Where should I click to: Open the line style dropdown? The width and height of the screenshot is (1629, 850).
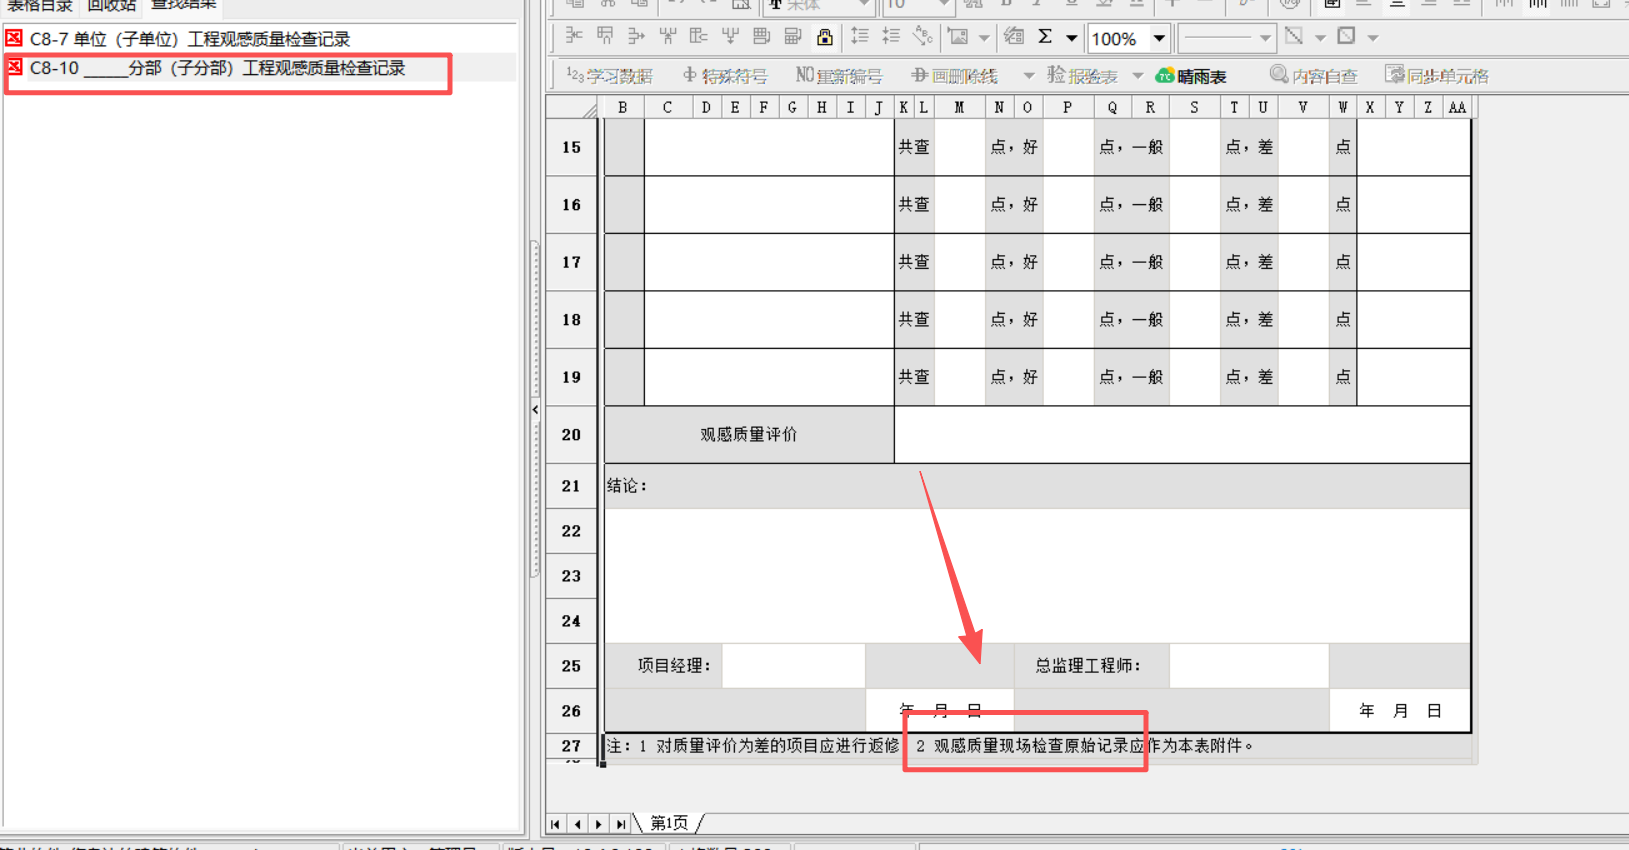(1265, 38)
